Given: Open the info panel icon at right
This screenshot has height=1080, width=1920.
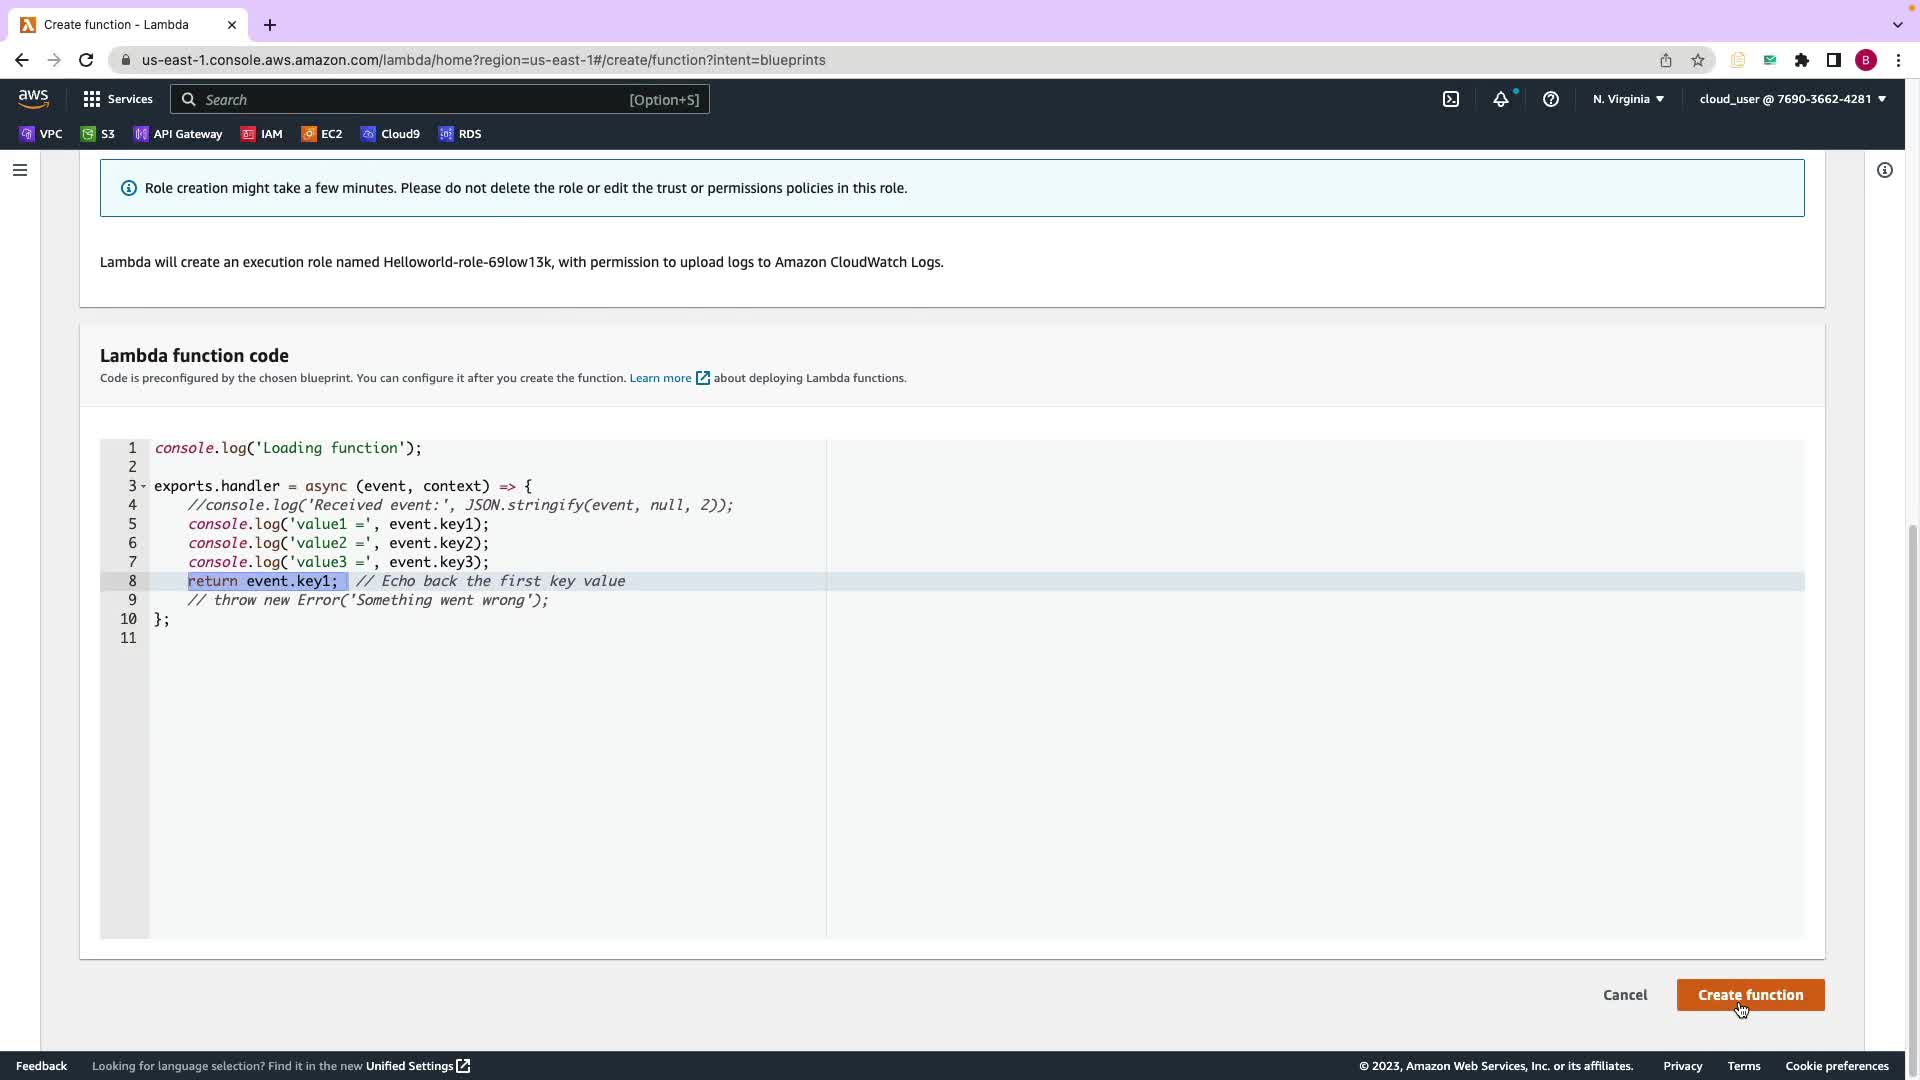Looking at the screenshot, I should (x=1885, y=170).
